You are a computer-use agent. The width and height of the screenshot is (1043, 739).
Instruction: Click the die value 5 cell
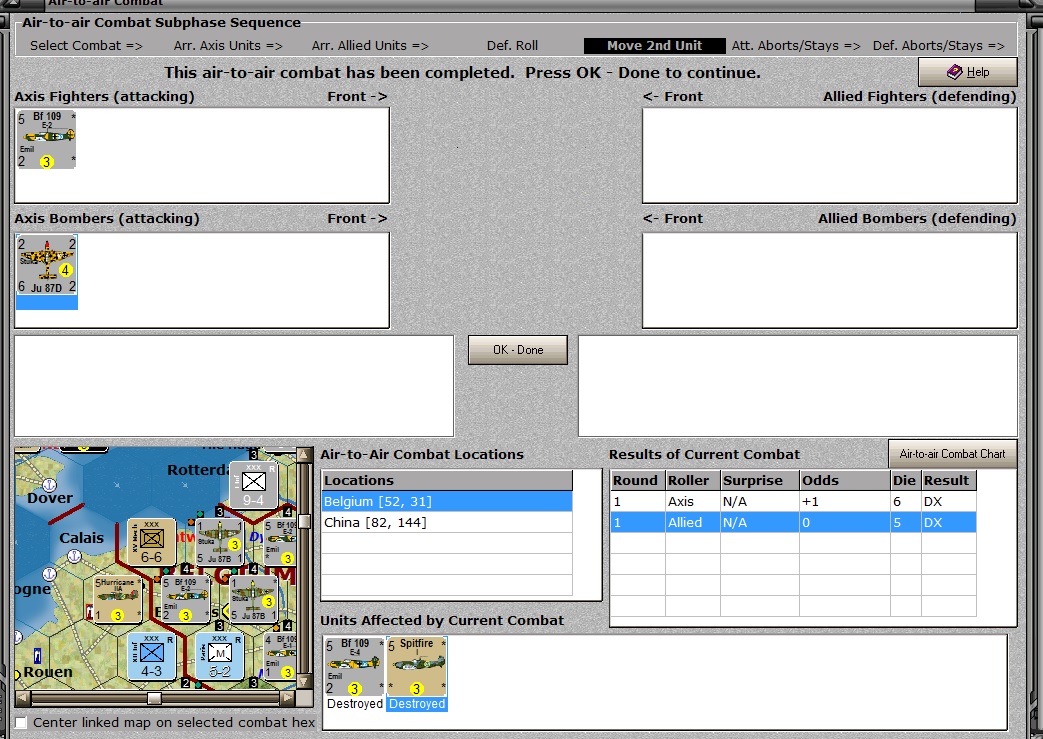(x=905, y=522)
